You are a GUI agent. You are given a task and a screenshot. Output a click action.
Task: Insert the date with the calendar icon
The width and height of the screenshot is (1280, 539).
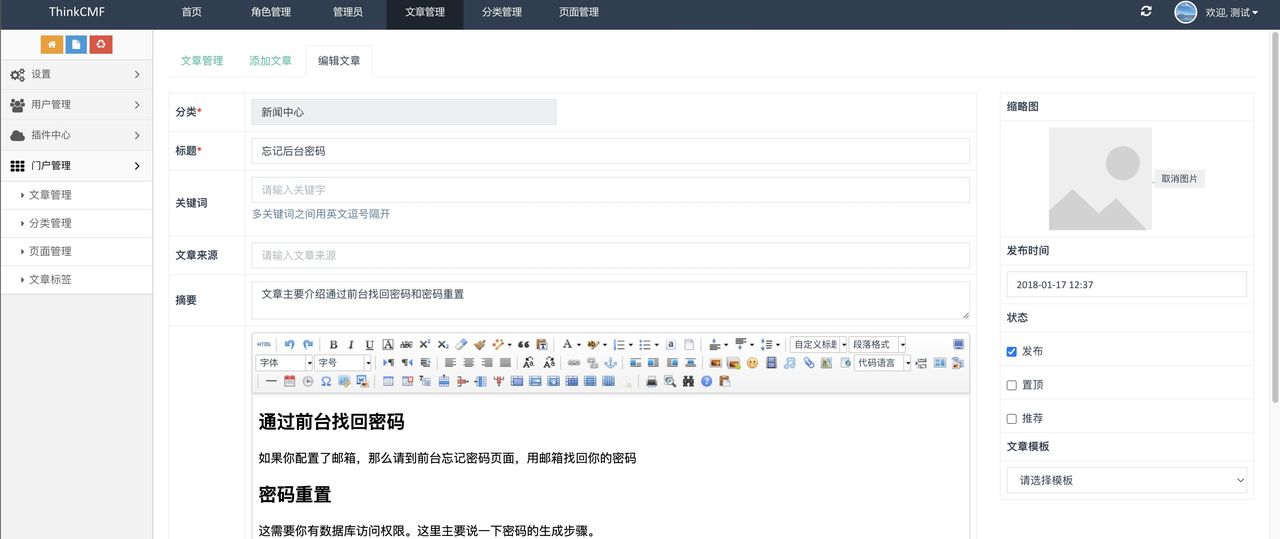289,381
